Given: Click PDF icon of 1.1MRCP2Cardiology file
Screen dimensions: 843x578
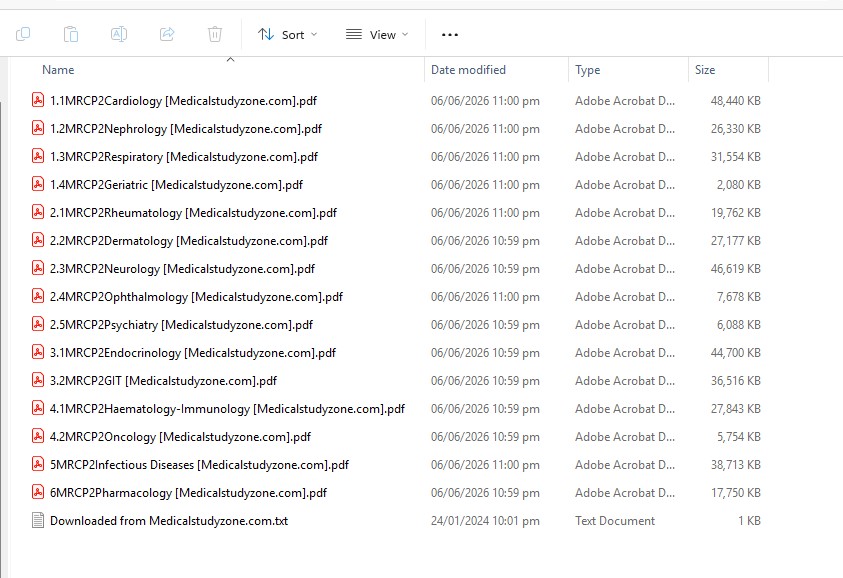Looking at the screenshot, I should 38,100.
